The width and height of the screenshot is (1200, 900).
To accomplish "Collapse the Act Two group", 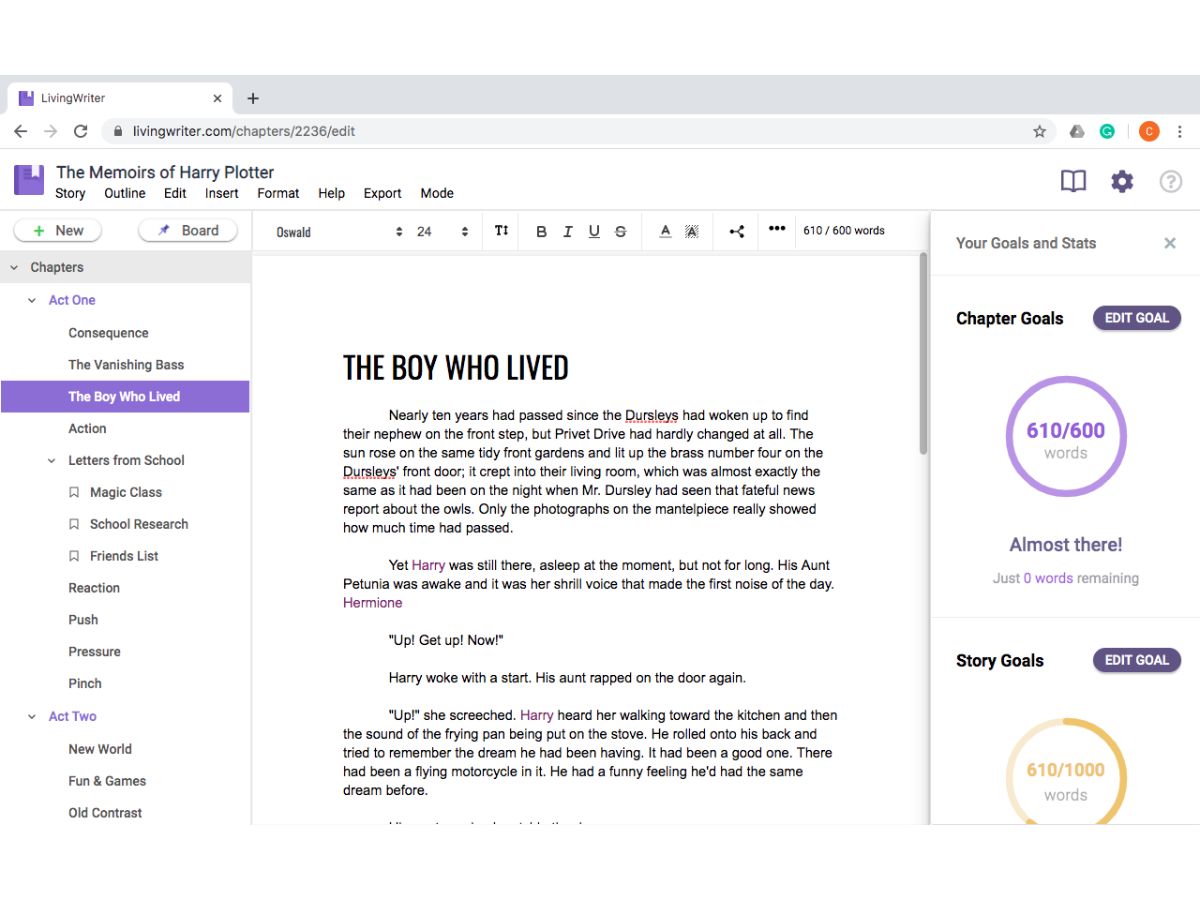I will coord(32,717).
